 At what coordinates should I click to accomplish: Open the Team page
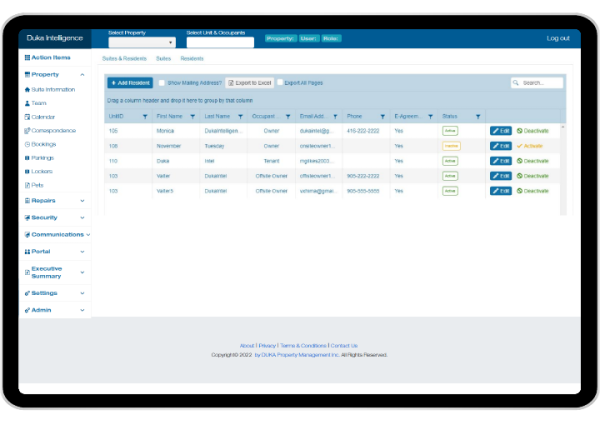pos(36,103)
